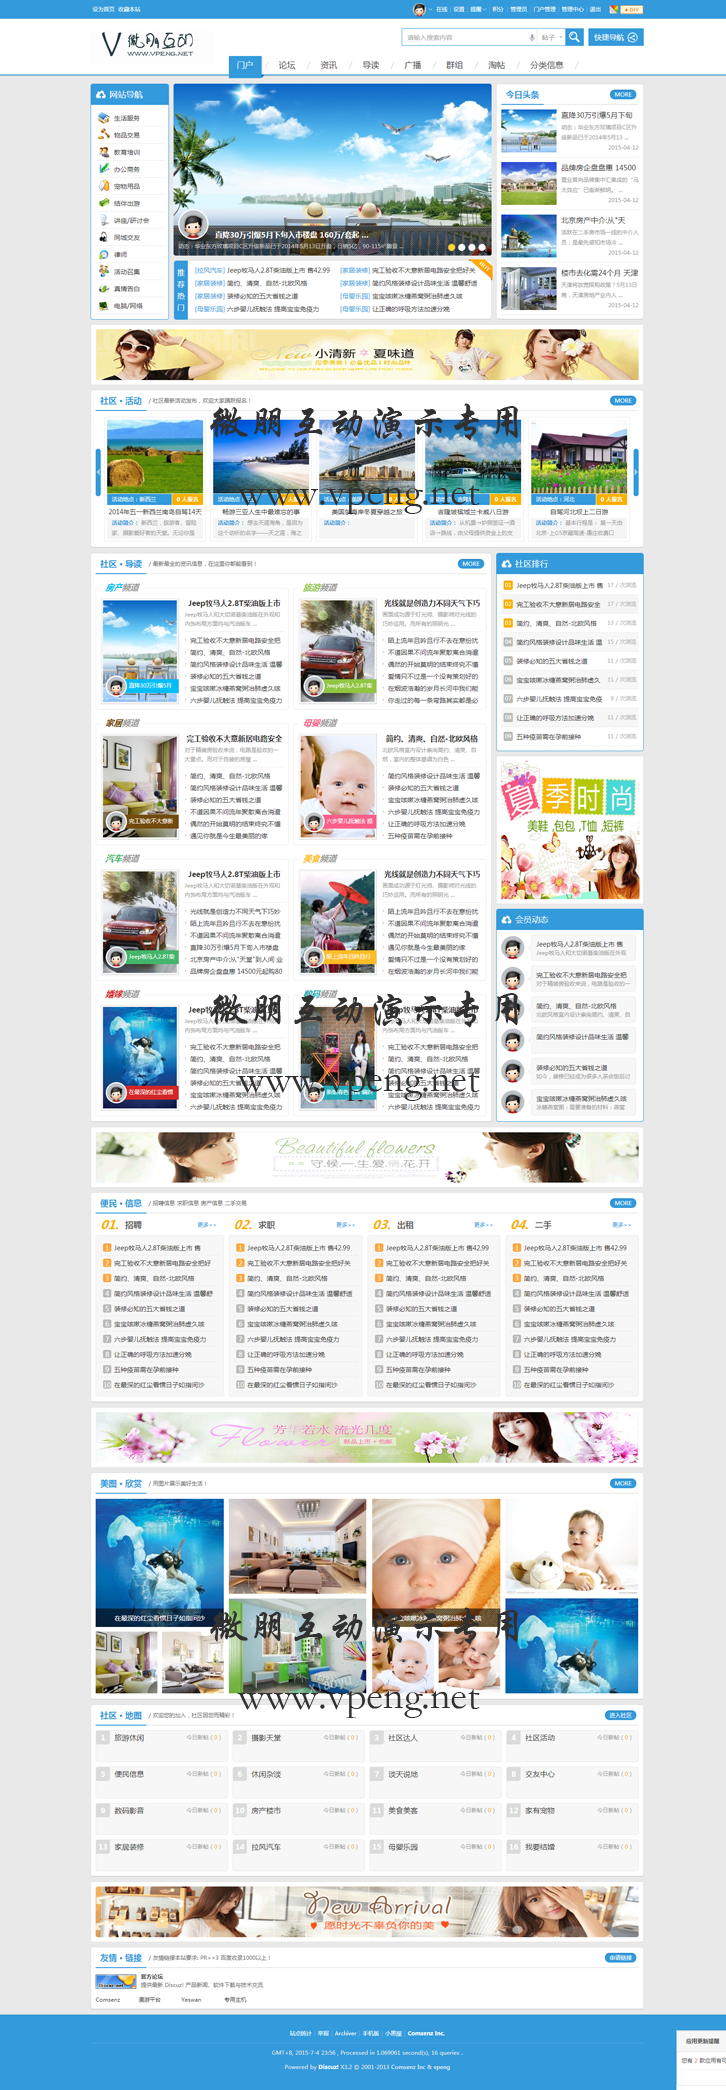
Task: Click the first 今日头条 news thumbnail
Action: 528,129
